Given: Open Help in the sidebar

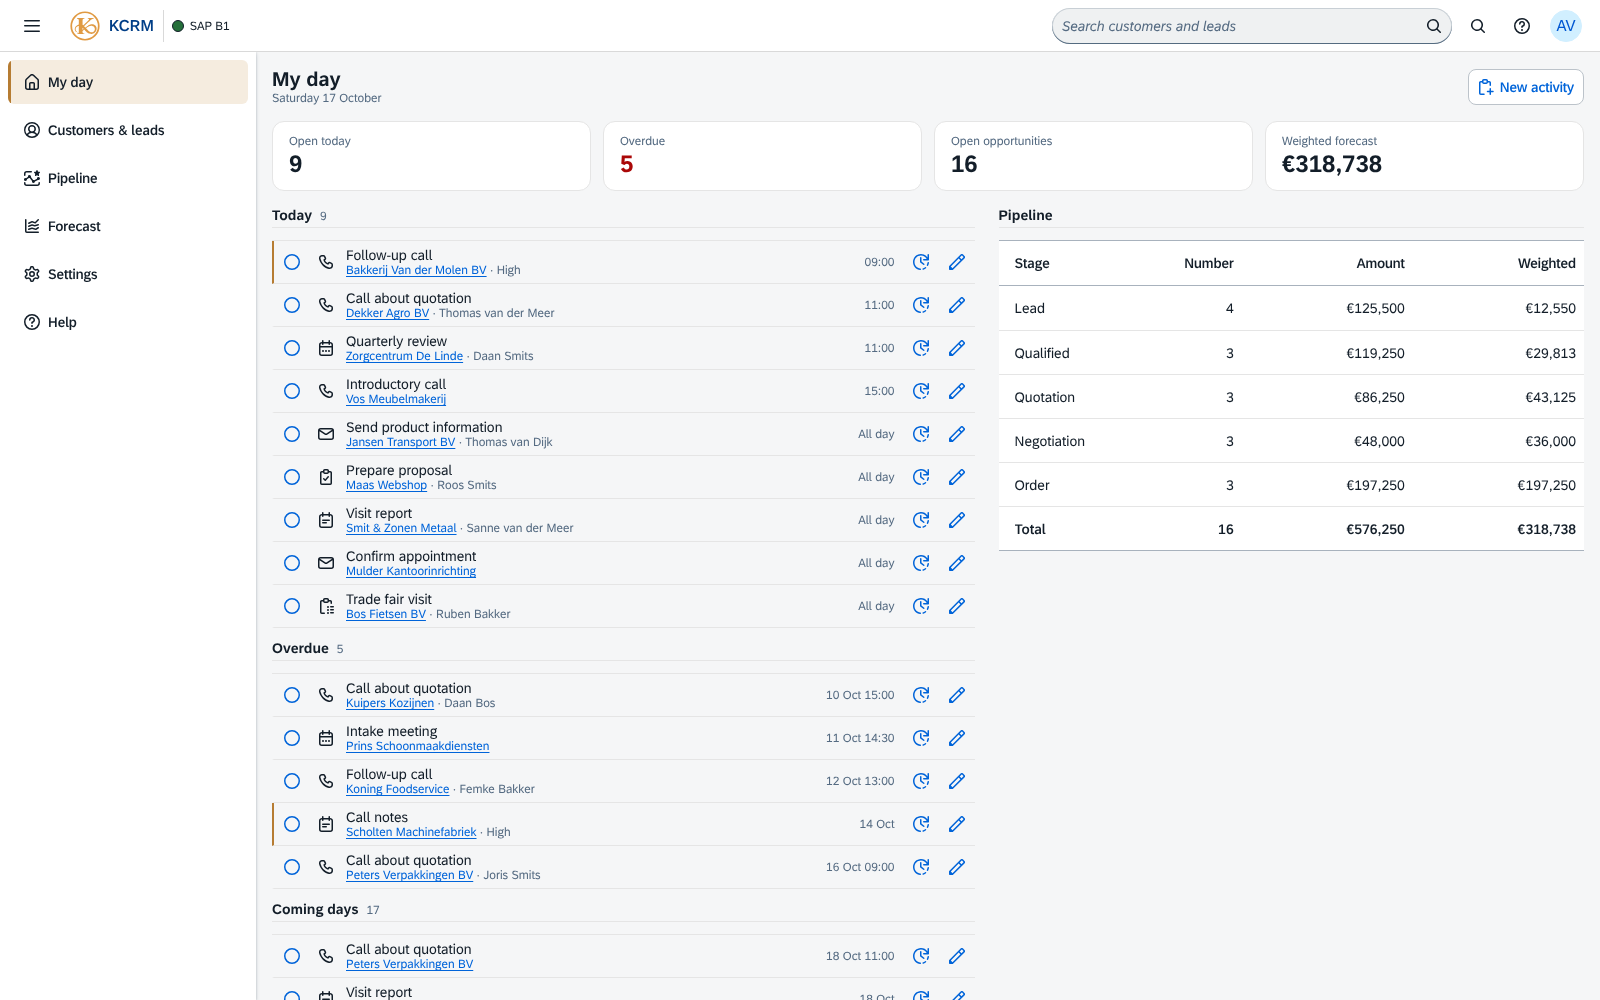Looking at the screenshot, I should (128, 322).
